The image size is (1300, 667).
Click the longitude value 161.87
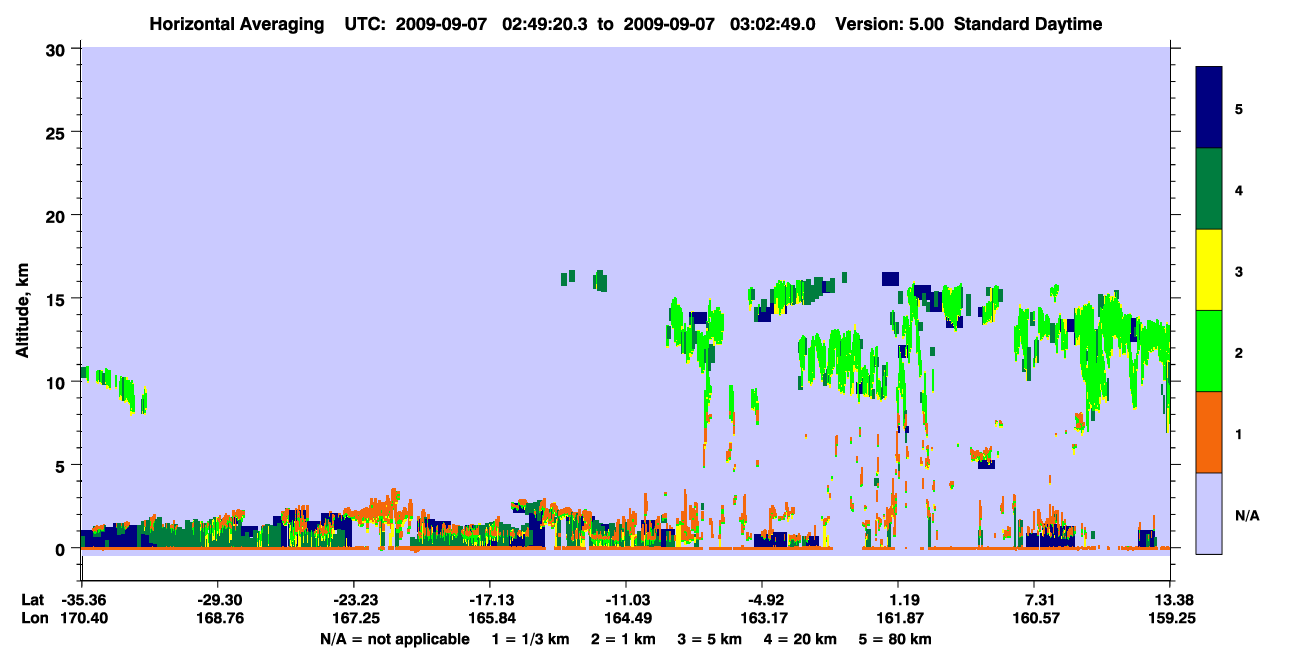(898, 618)
